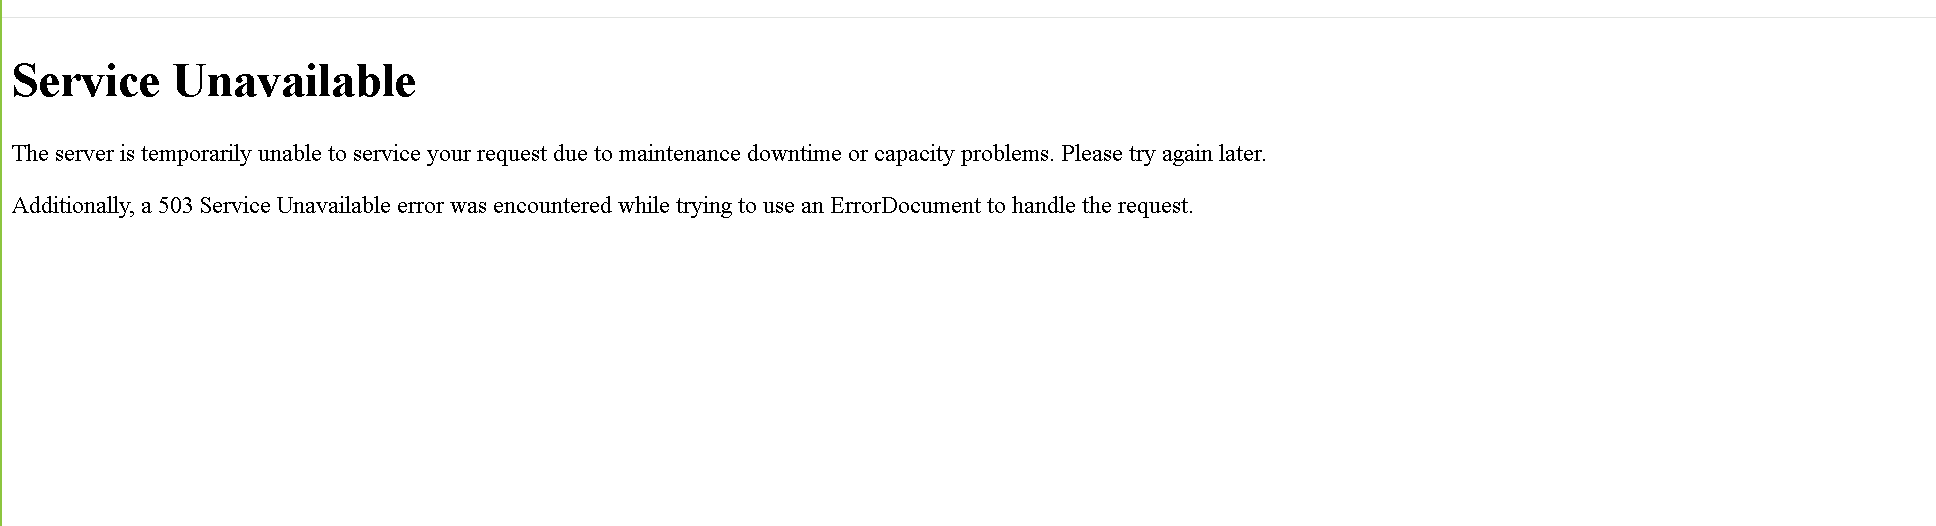Click the word "Unavailable" in the heading
The image size is (1936, 526).
[x=294, y=81]
